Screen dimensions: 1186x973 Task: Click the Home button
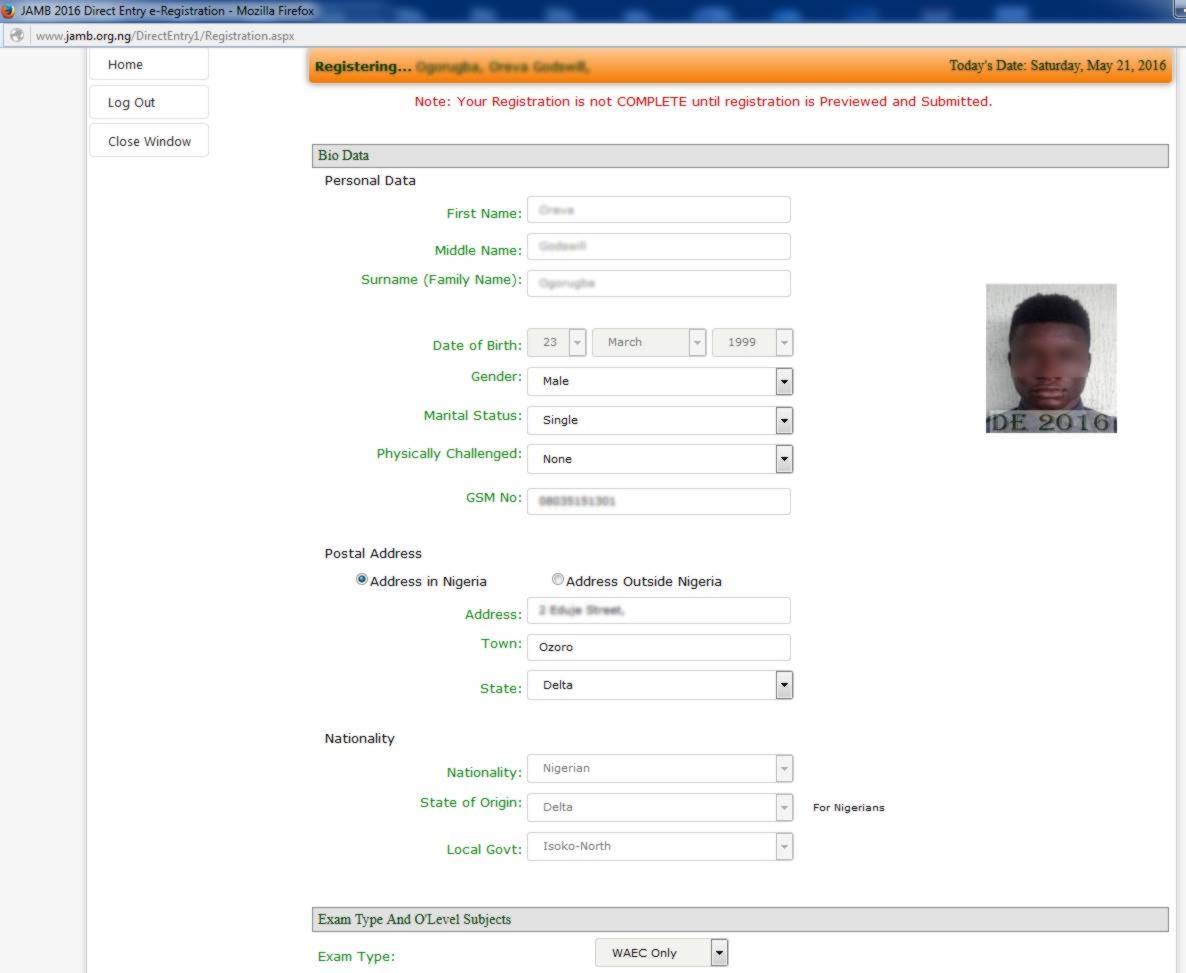[x=148, y=63]
